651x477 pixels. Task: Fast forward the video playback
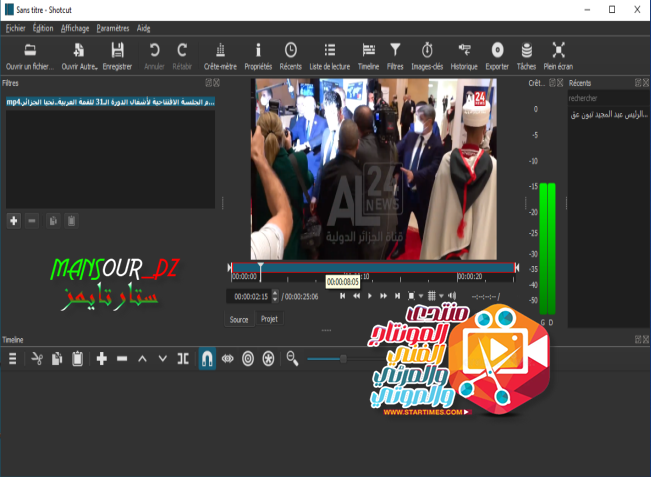[384, 296]
